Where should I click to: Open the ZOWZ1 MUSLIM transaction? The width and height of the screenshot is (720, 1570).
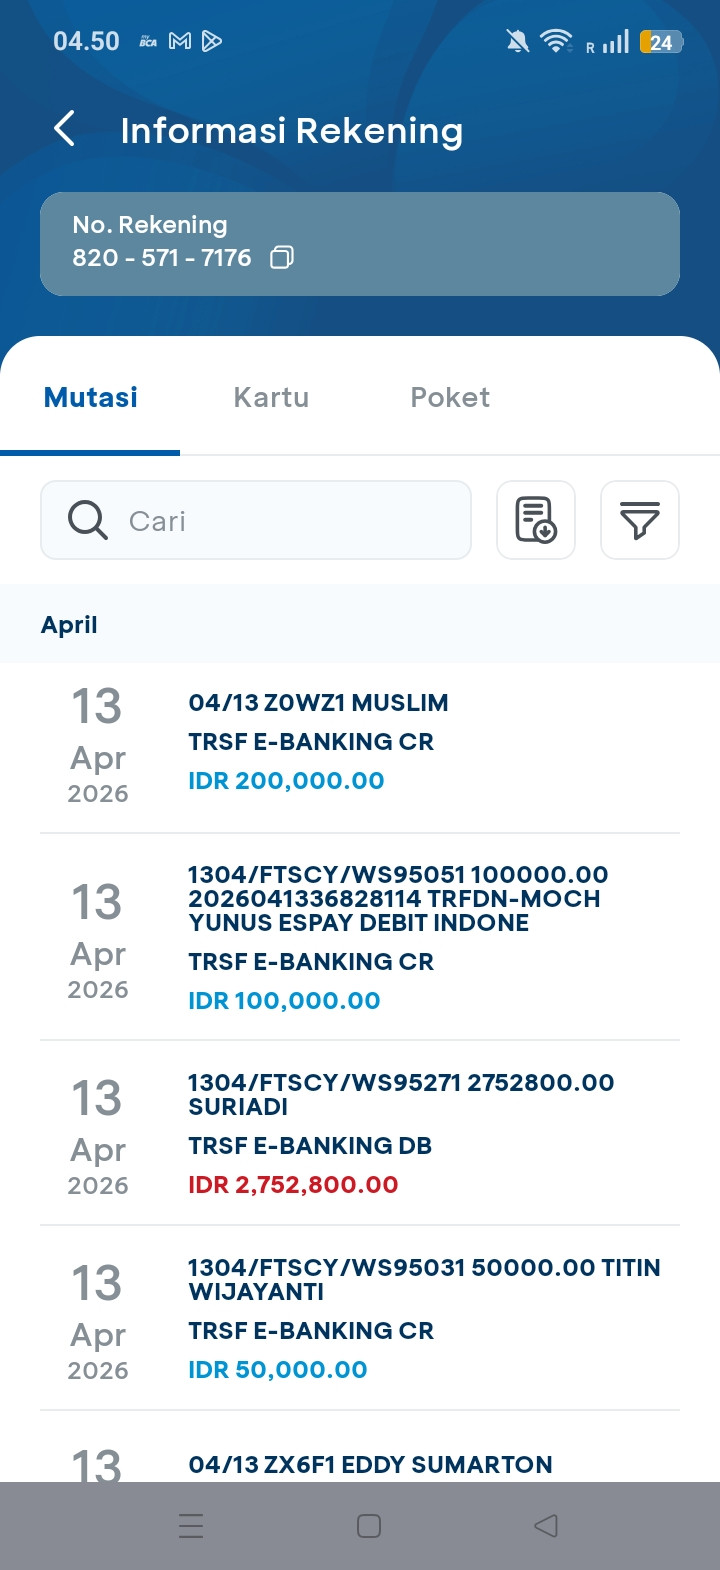360,742
